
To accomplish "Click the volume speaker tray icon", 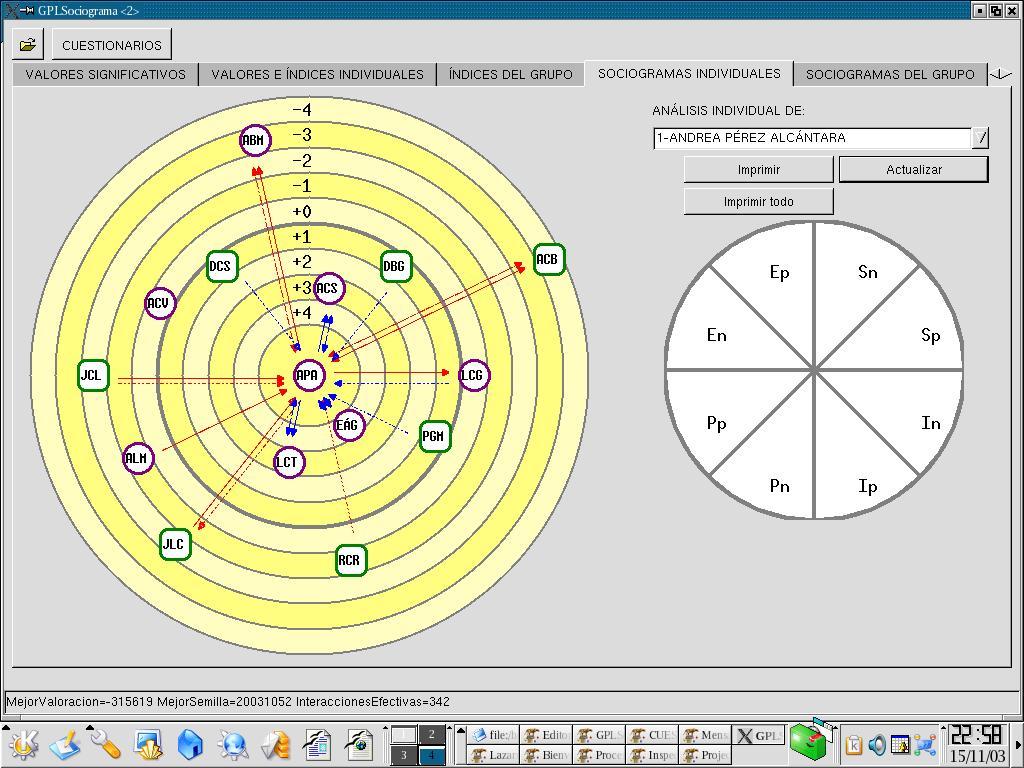I will pyautogui.click(x=877, y=744).
